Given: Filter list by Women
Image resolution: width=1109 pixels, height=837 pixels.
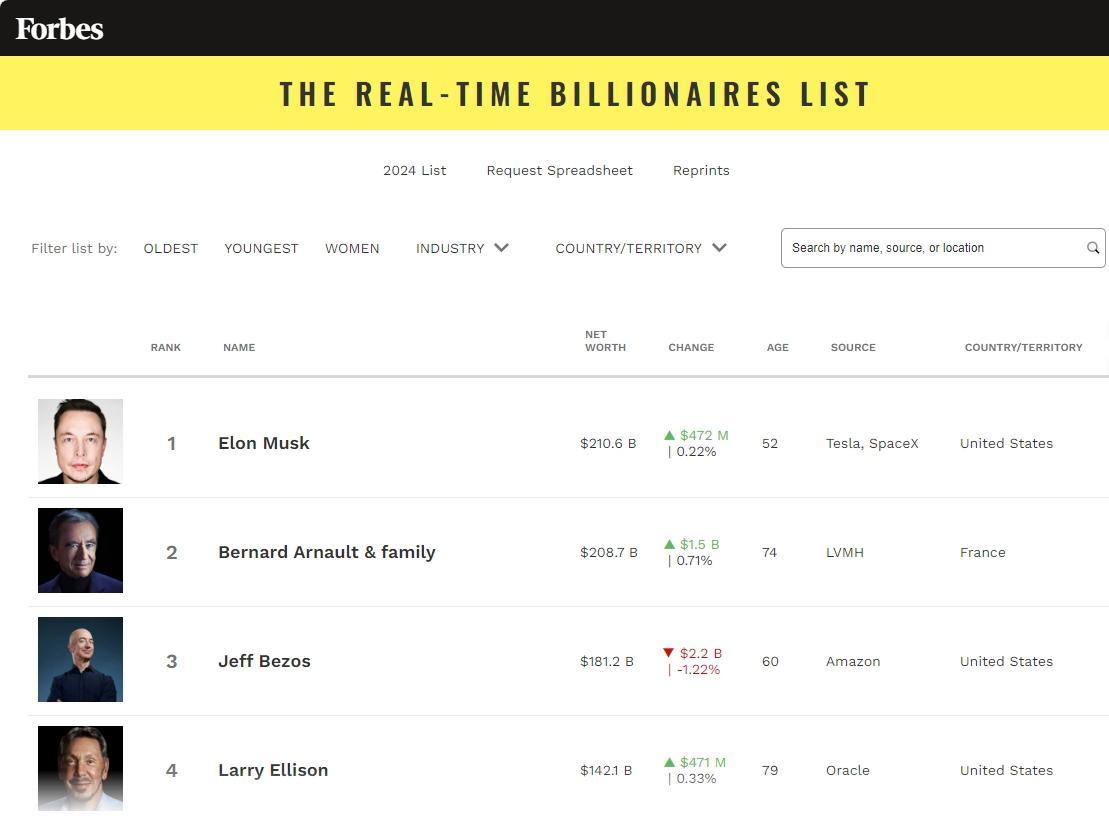Looking at the screenshot, I should [352, 248].
